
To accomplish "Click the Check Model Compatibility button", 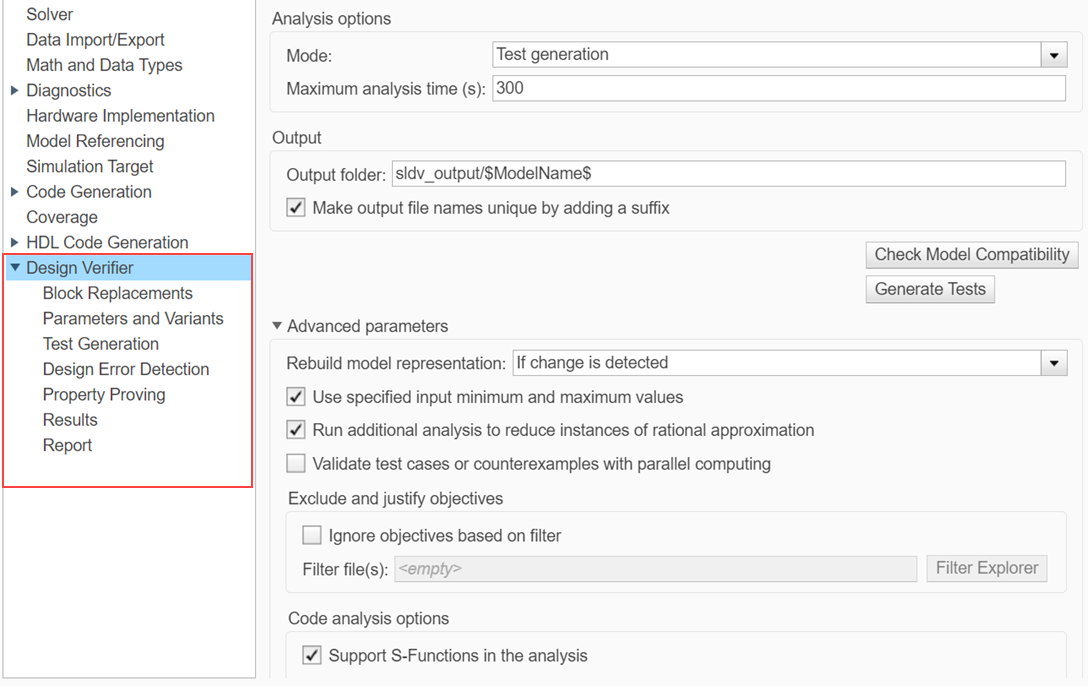I will (x=971, y=254).
